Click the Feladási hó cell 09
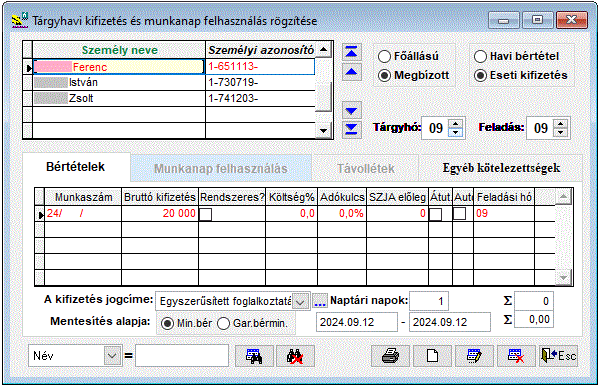Screen dimensions: 599x386 [x=504, y=214]
